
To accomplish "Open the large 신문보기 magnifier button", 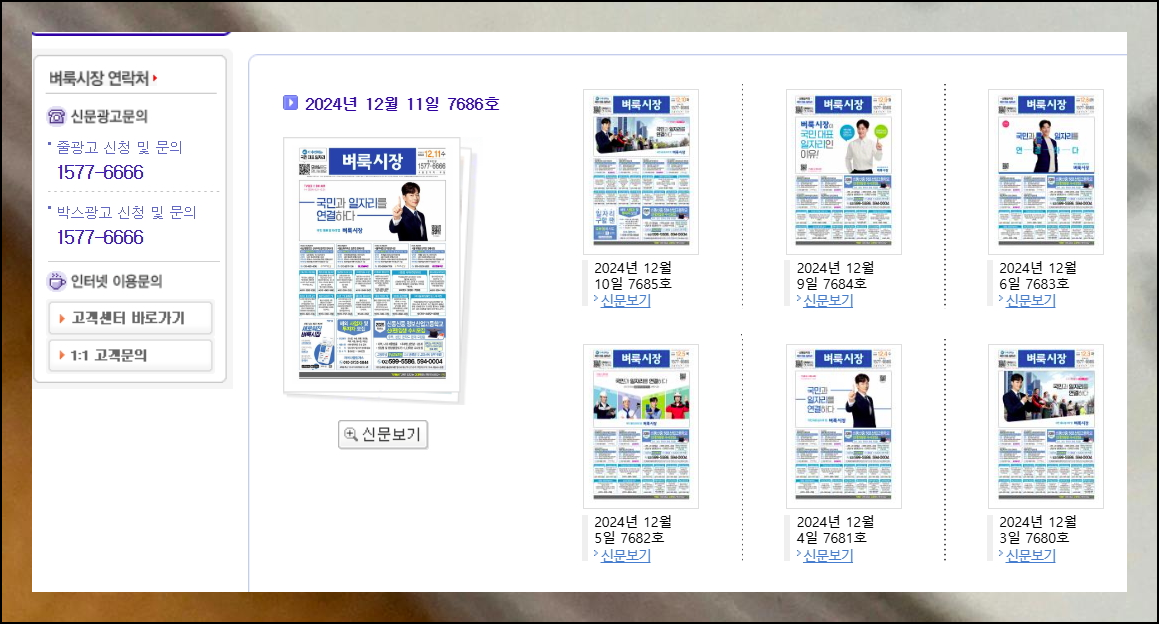I will coord(383,434).
